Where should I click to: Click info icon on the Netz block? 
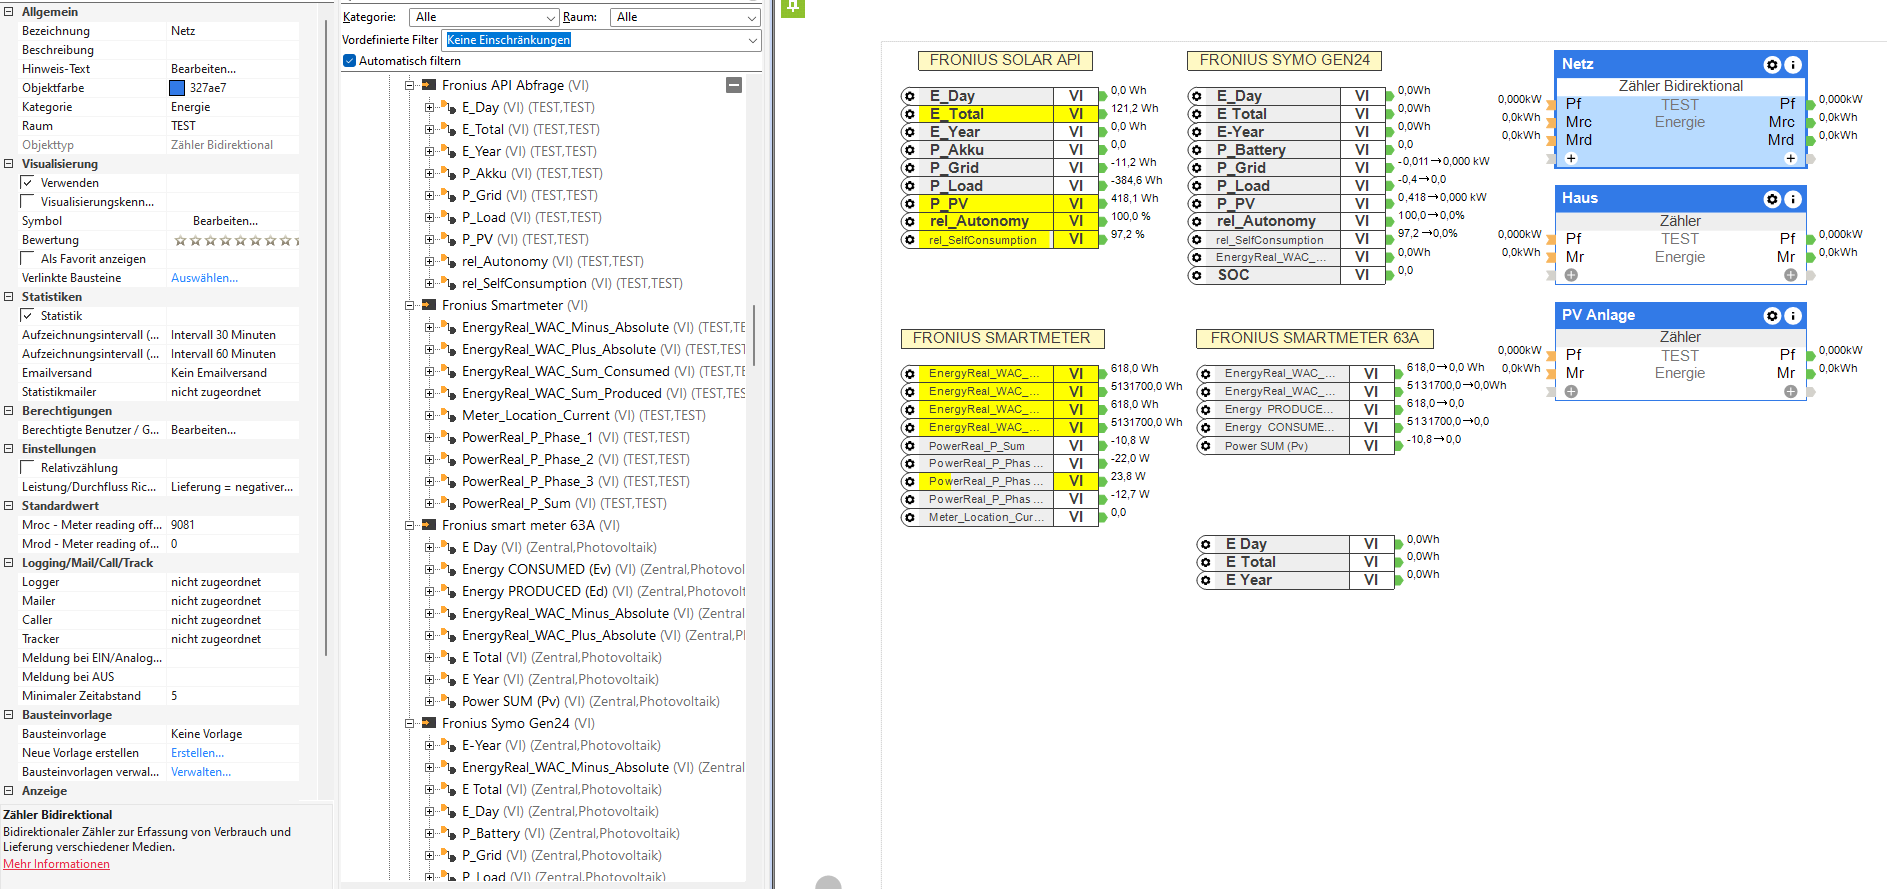tap(1793, 64)
